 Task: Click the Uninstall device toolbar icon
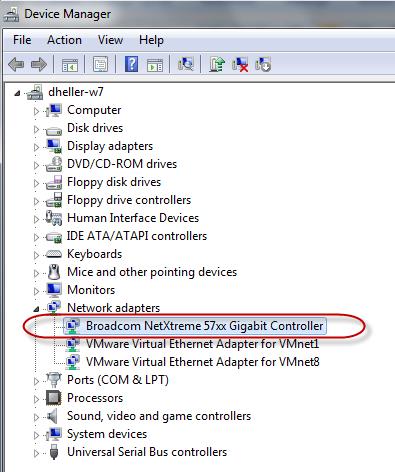[240, 64]
